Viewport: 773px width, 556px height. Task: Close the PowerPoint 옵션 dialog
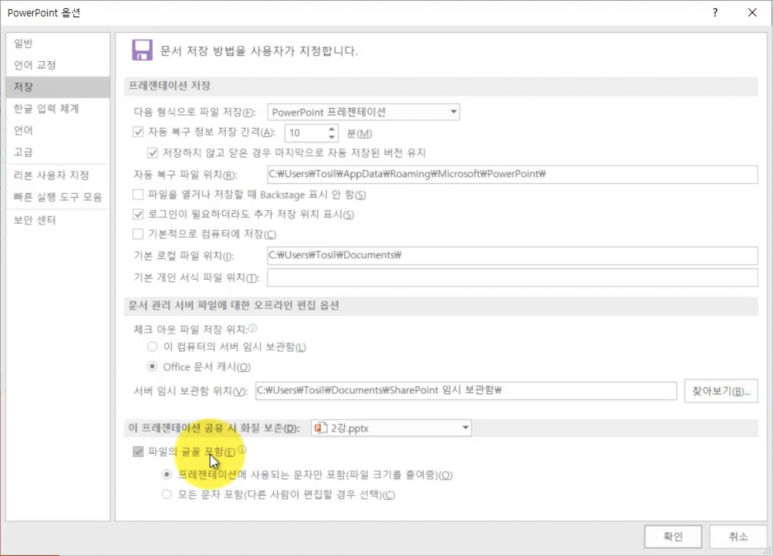click(x=752, y=13)
